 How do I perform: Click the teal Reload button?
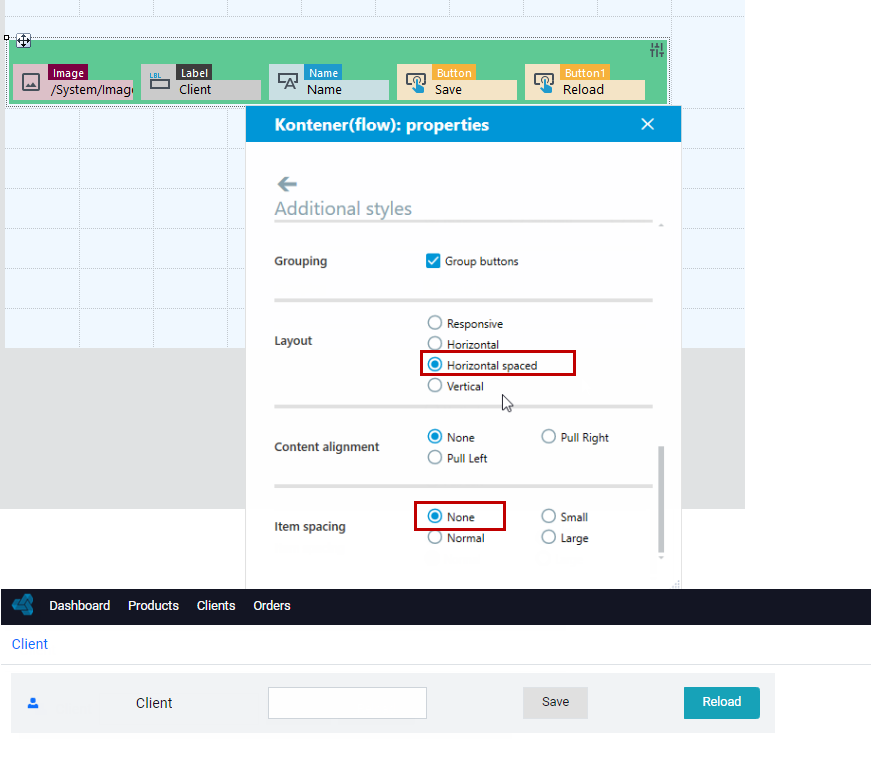(x=722, y=703)
